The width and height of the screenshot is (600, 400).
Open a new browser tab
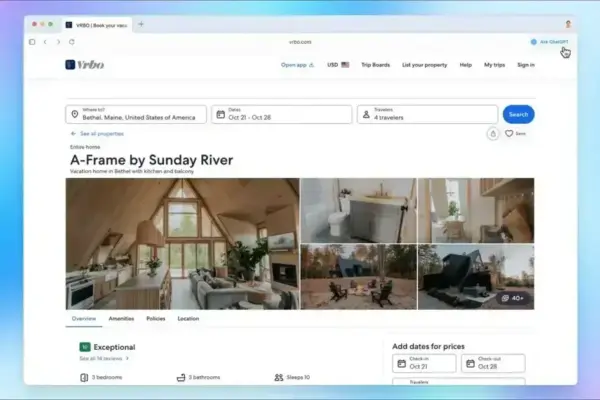(141, 24)
